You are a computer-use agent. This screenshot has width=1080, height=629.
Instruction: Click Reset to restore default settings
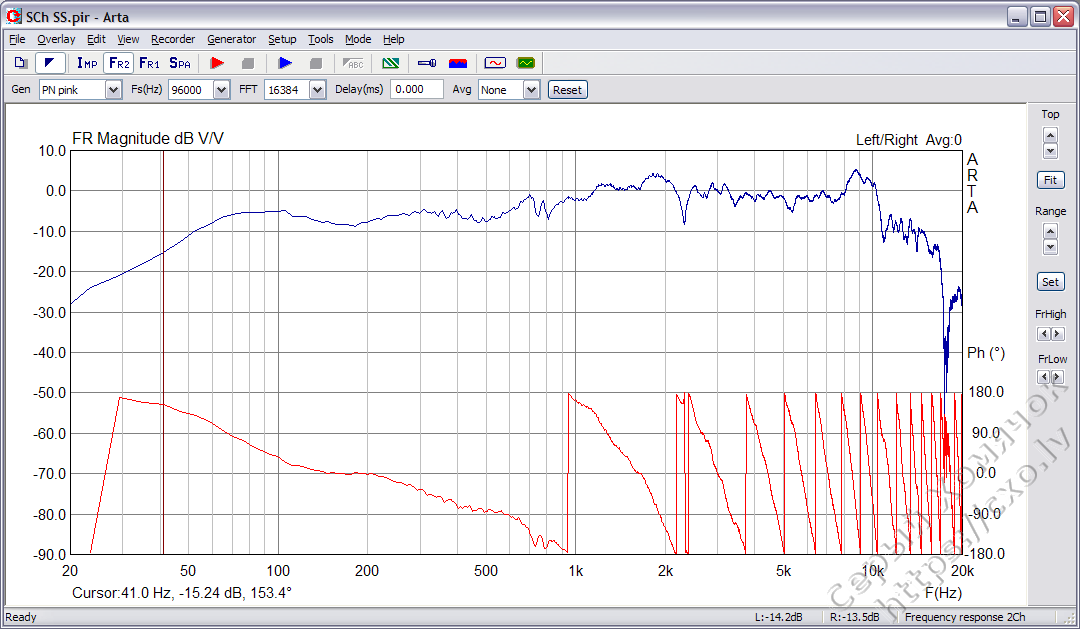(x=567, y=89)
